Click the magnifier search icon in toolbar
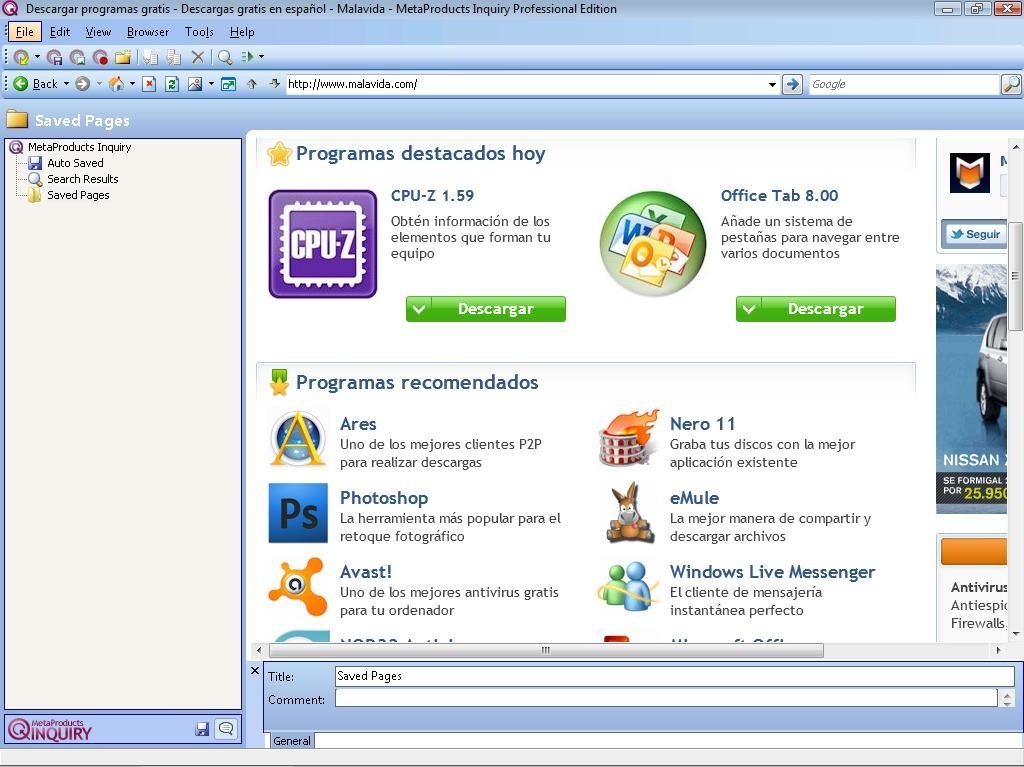This screenshot has width=1024, height=767. pyautogui.click(x=225, y=57)
